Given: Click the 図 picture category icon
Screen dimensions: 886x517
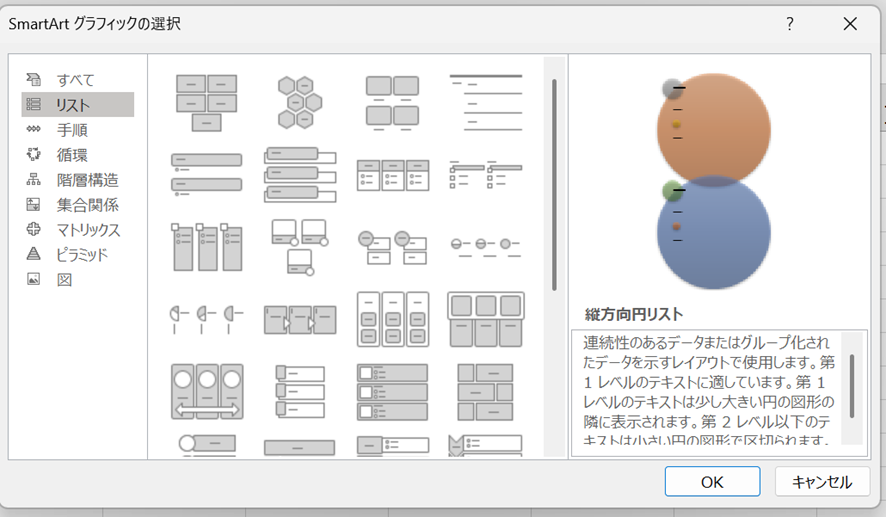Looking at the screenshot, I should [x=34, y=280].
